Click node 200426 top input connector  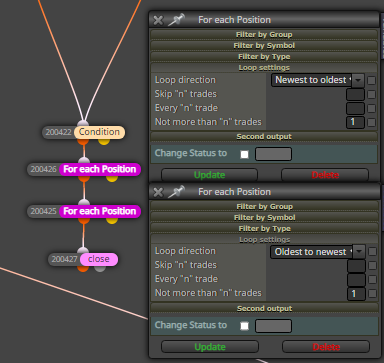tap(84, 160)
